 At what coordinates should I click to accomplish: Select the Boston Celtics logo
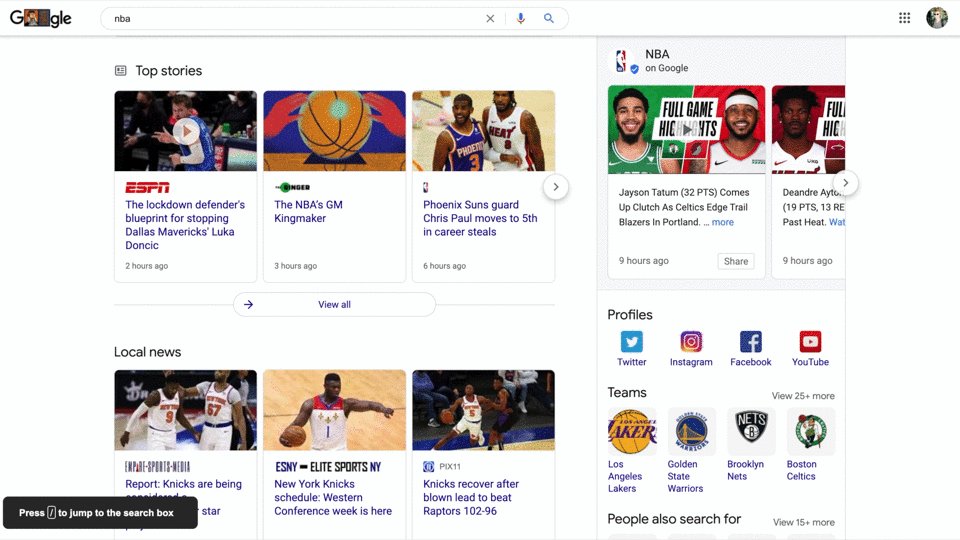tap(811, 432)
